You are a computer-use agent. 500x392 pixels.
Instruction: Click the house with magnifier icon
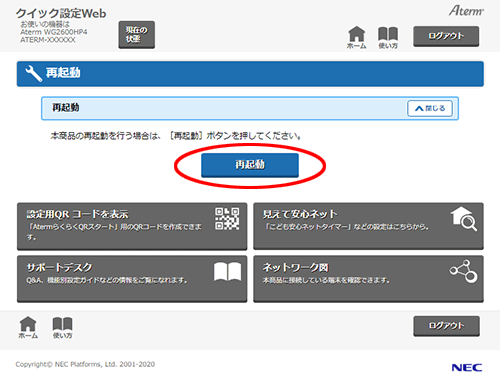464,219
